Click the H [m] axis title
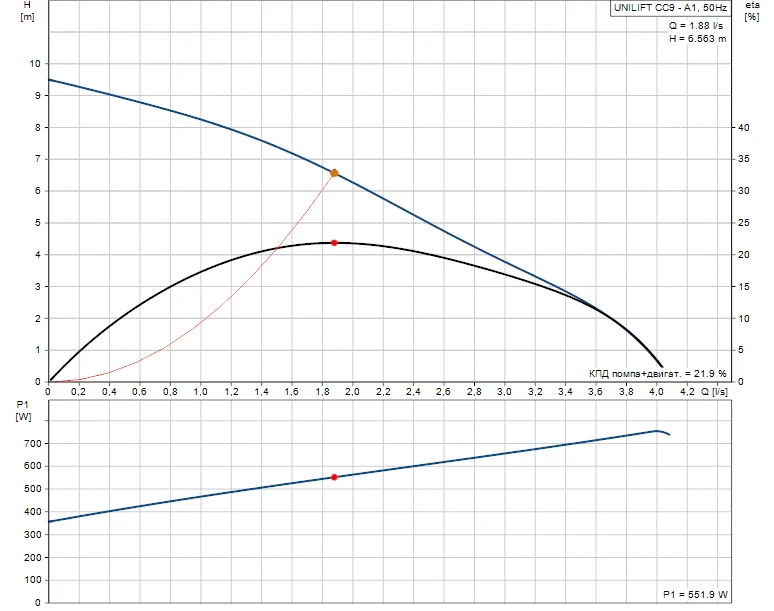 click(x=27, y=12)
